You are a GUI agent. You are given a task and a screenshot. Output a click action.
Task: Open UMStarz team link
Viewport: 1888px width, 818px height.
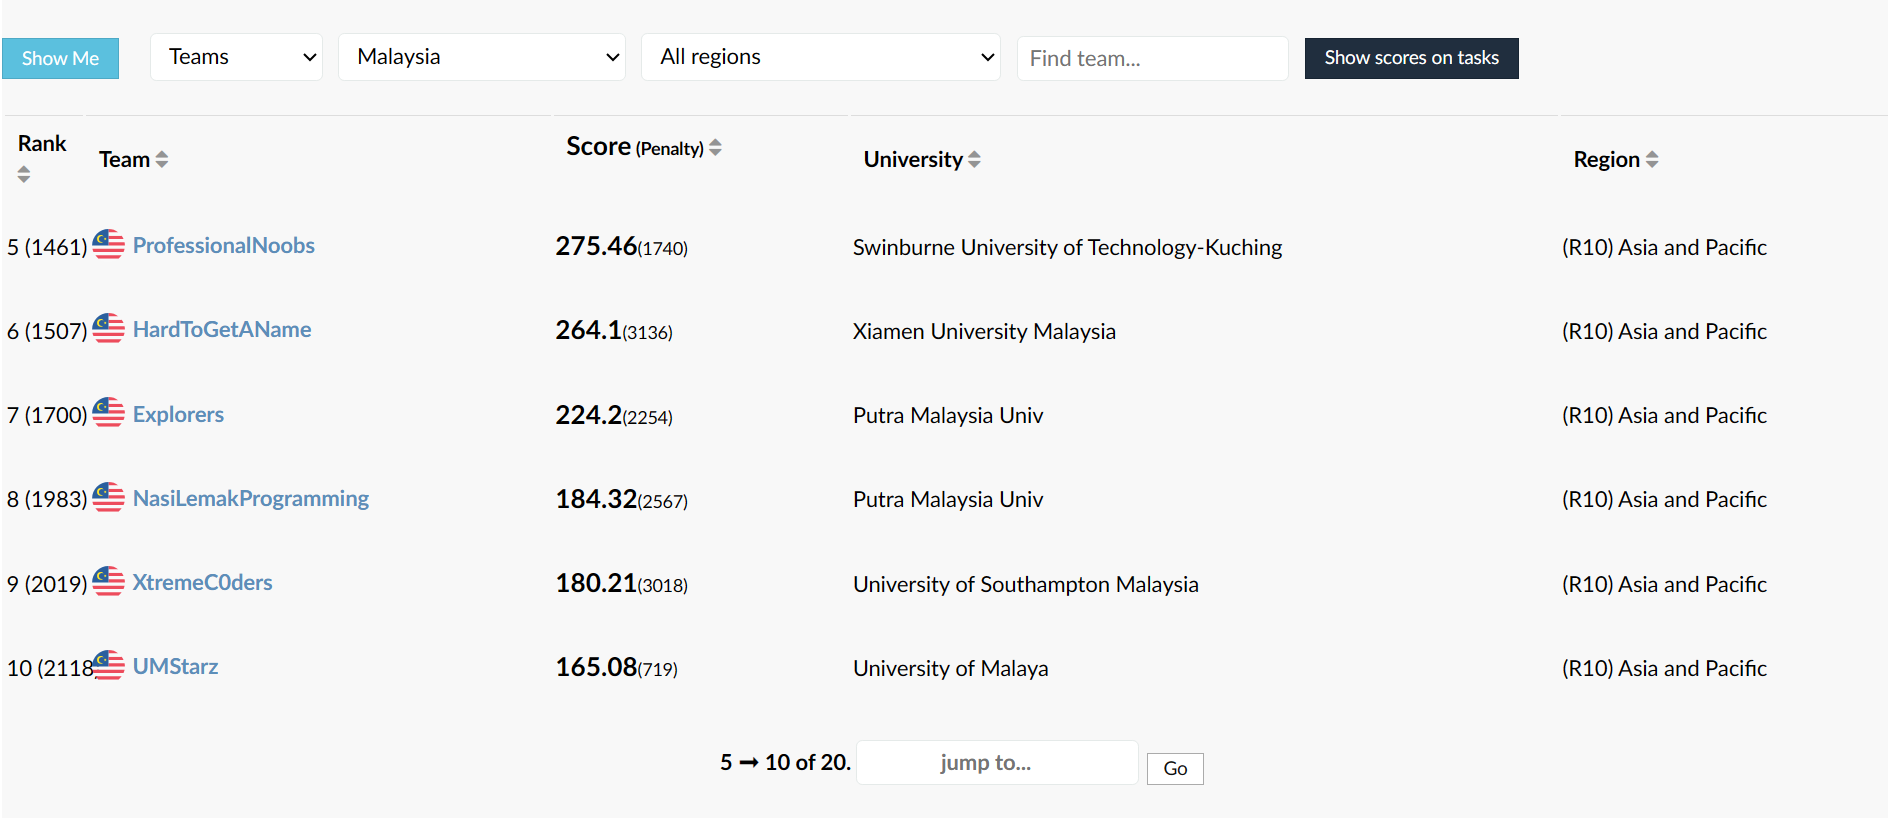(175, 666)
